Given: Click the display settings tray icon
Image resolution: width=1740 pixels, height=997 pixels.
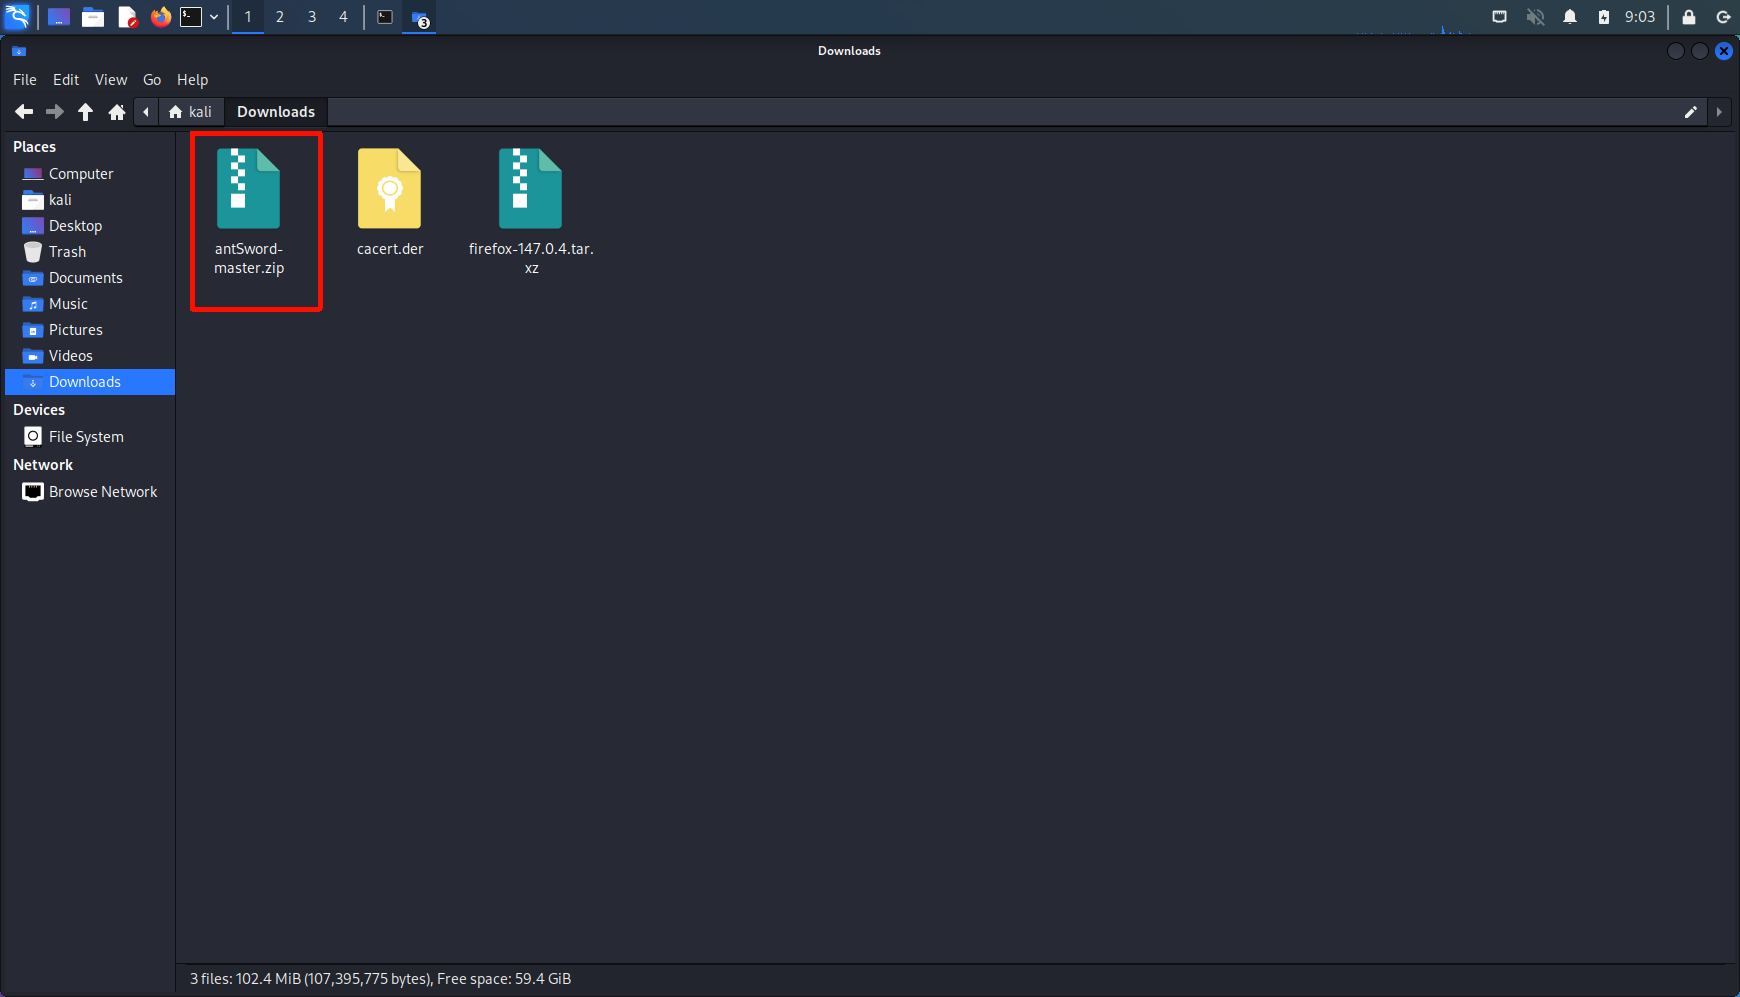Looking at the screenshot, I should click(1499, 17).
